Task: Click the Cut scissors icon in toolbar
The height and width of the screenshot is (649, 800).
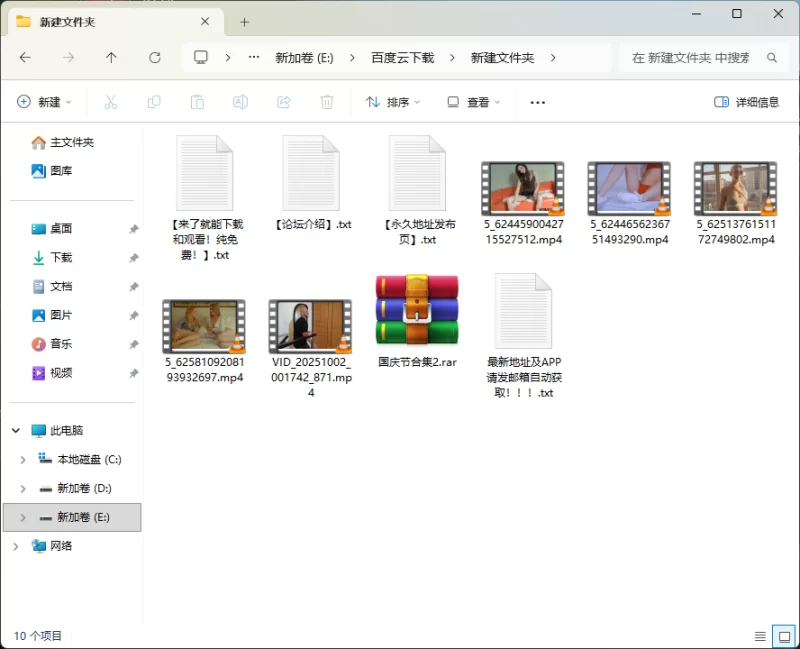Action: pos(111,102)
